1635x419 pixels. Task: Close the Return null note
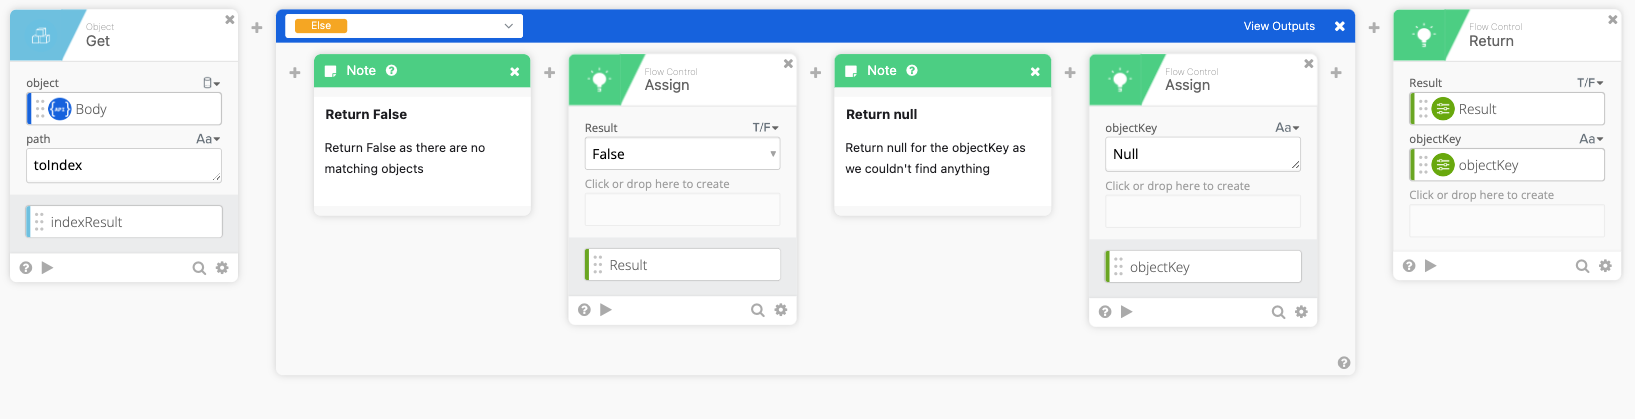(1035, 72)
